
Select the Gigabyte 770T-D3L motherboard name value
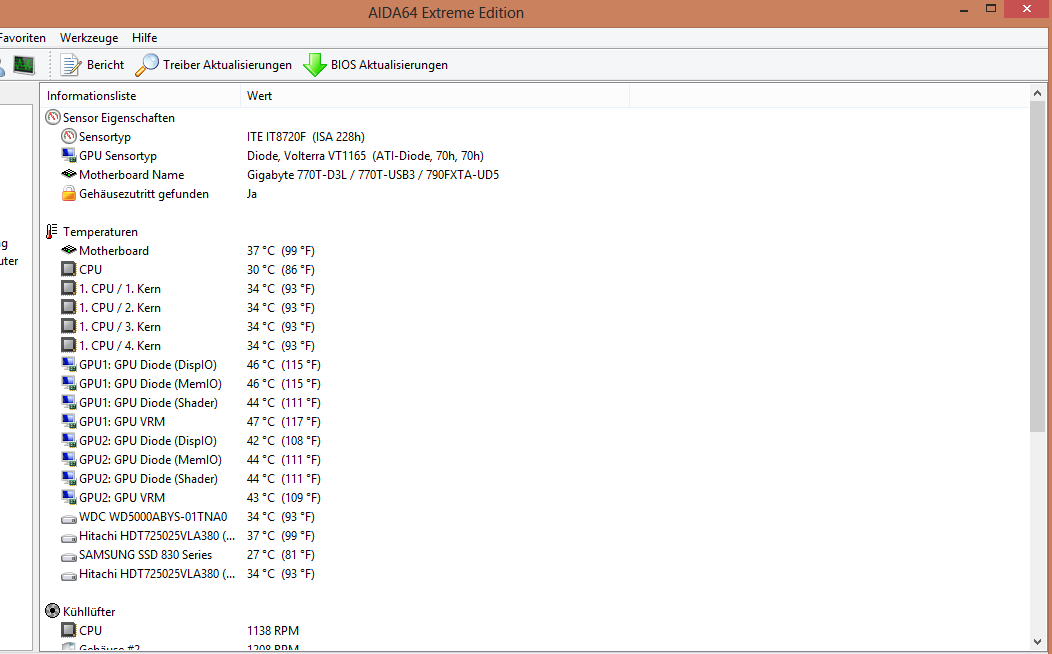click(373, 174)
